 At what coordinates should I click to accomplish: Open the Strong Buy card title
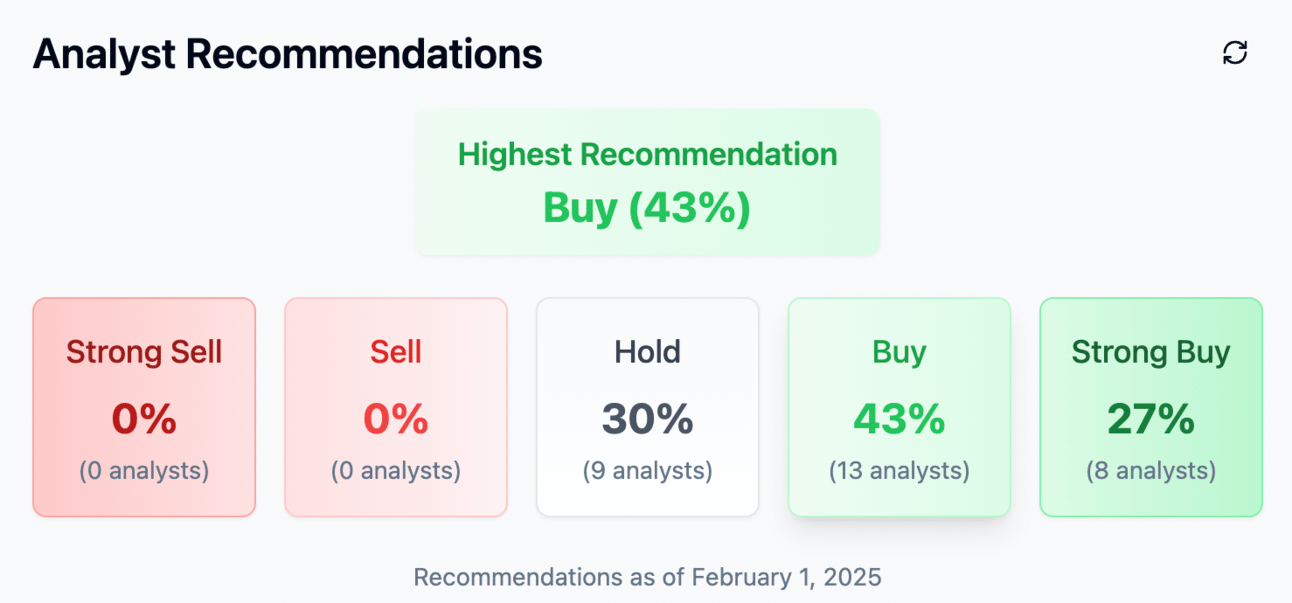1151,352
